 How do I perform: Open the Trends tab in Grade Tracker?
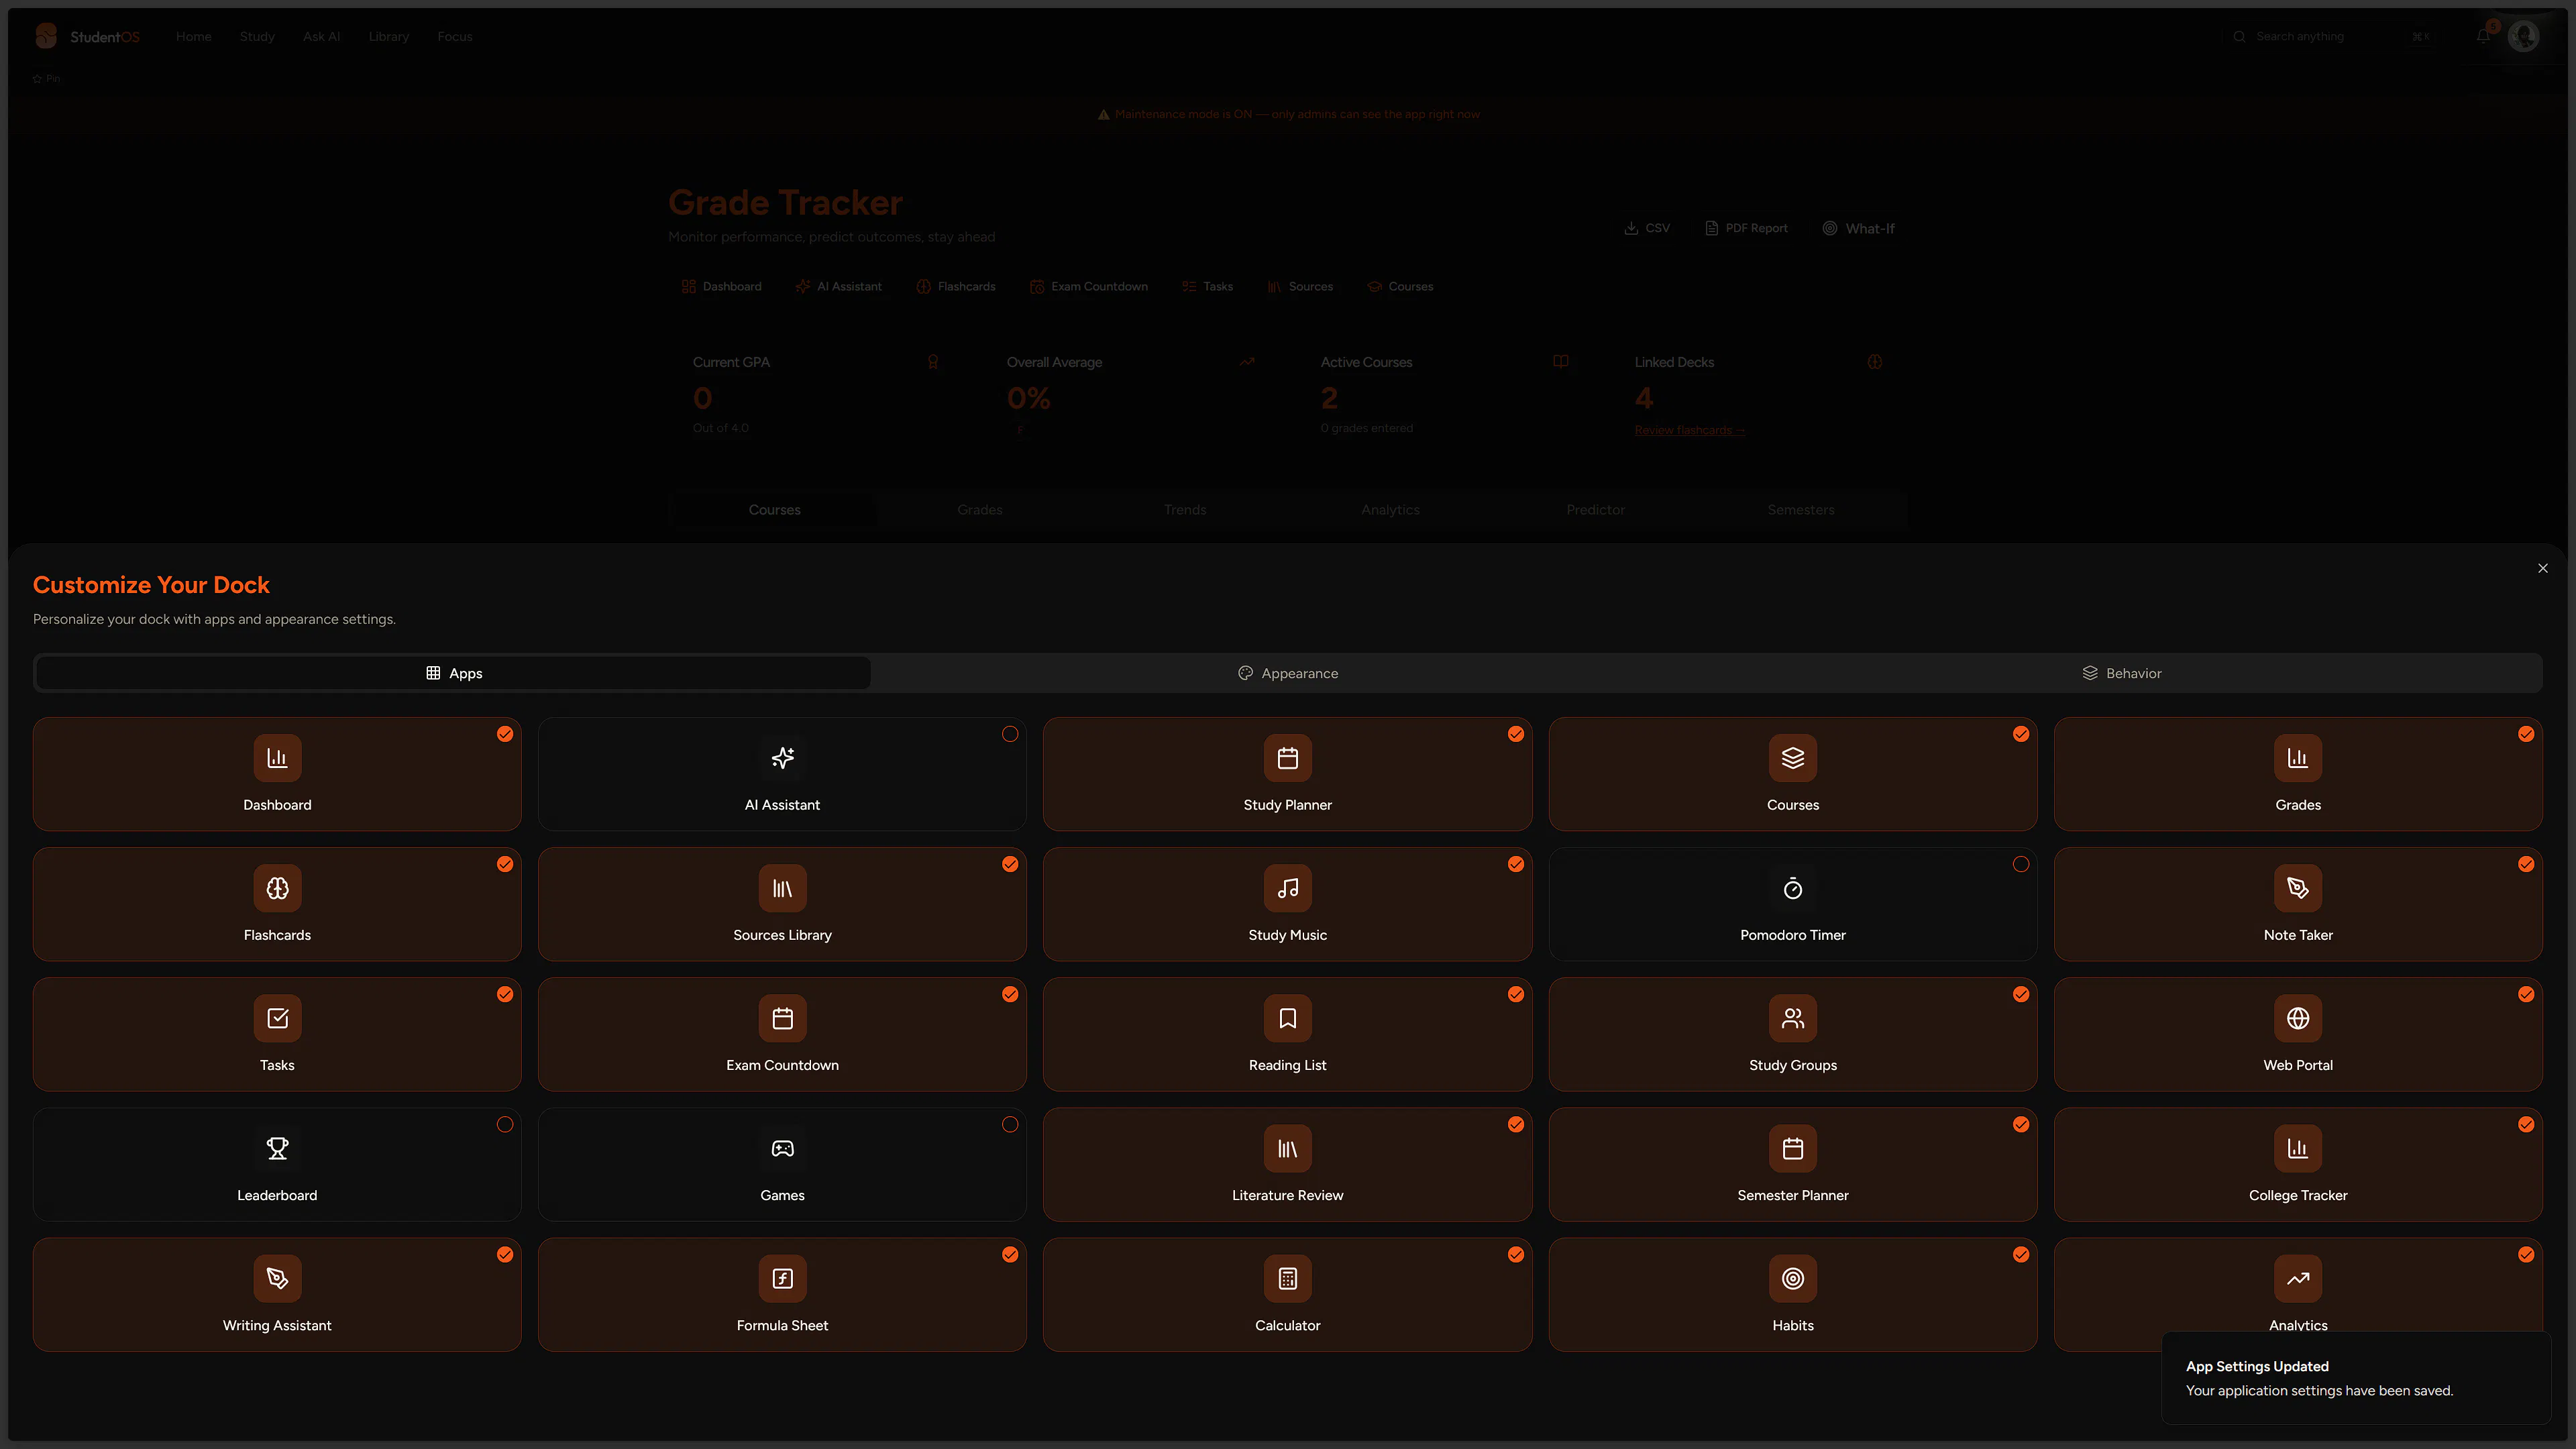click(1185, 510)
